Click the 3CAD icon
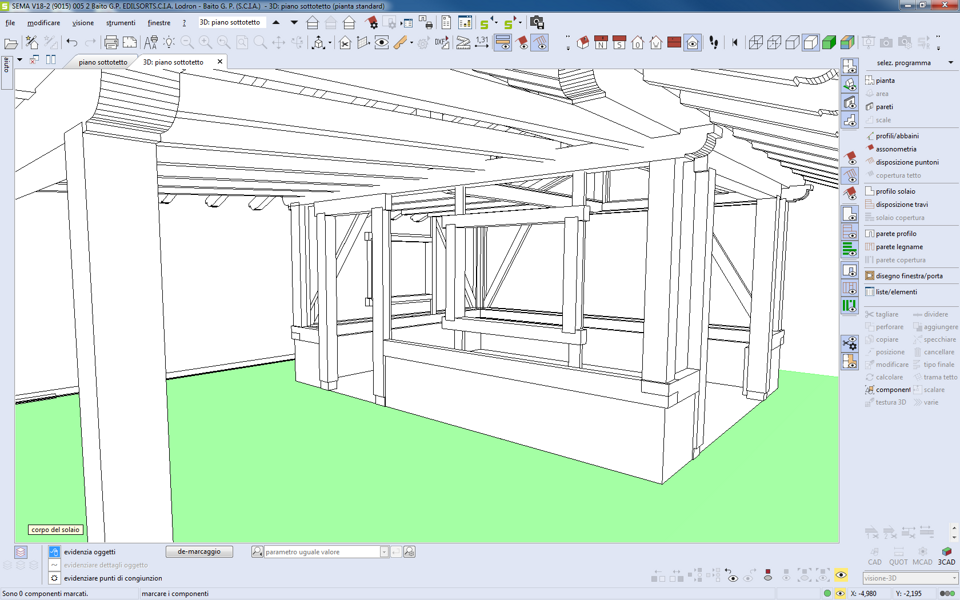The image size is (960, 600). click(946, 556)
